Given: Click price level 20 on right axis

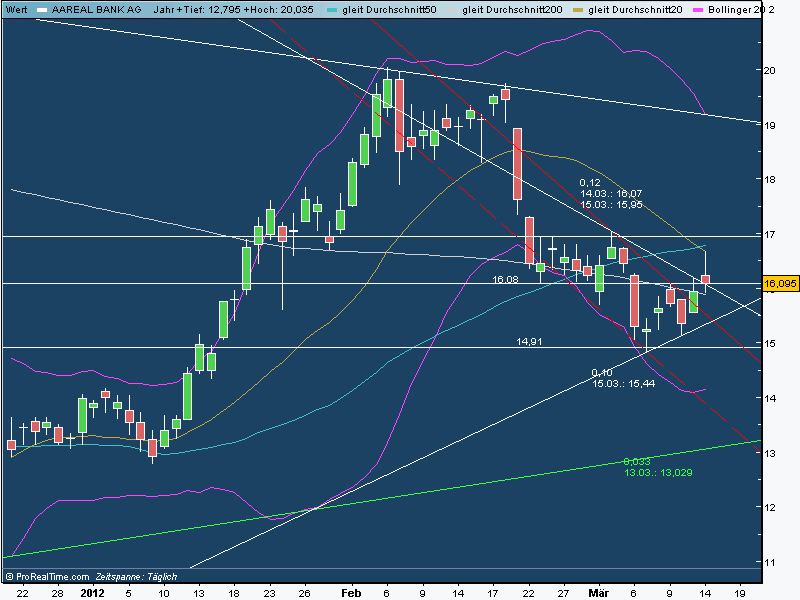Looking at the screenshot, I should [x=769, y=70].
